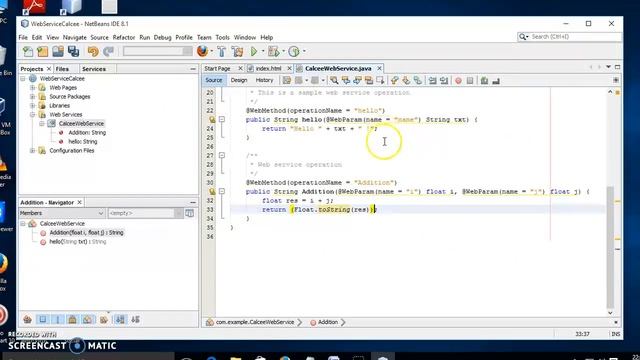Open the Members dropdown in Navigator
Image resolution: width=640 pixels, height=360 pixels.
(x=62, y=213)
